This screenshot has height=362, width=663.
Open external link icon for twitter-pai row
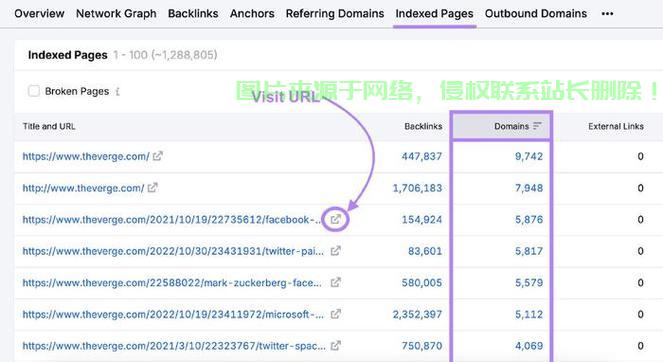[335, 251]
